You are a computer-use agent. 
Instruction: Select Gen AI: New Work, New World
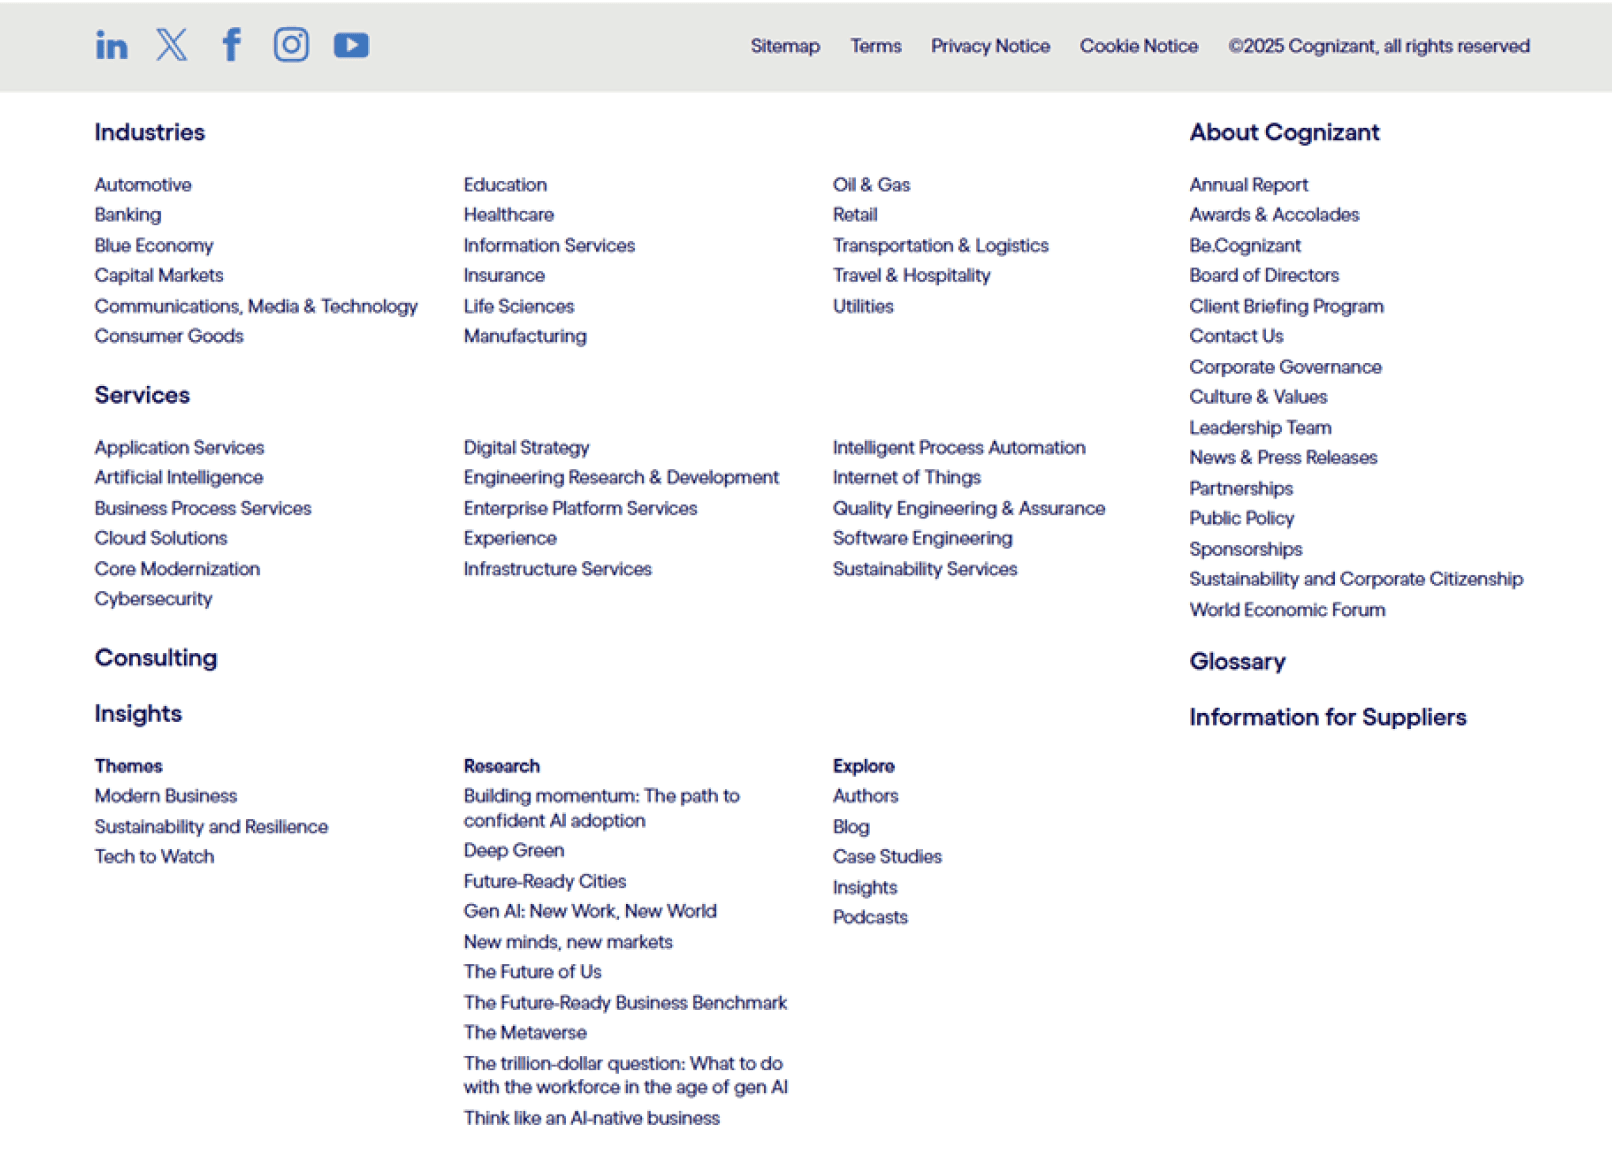(590, 911)
